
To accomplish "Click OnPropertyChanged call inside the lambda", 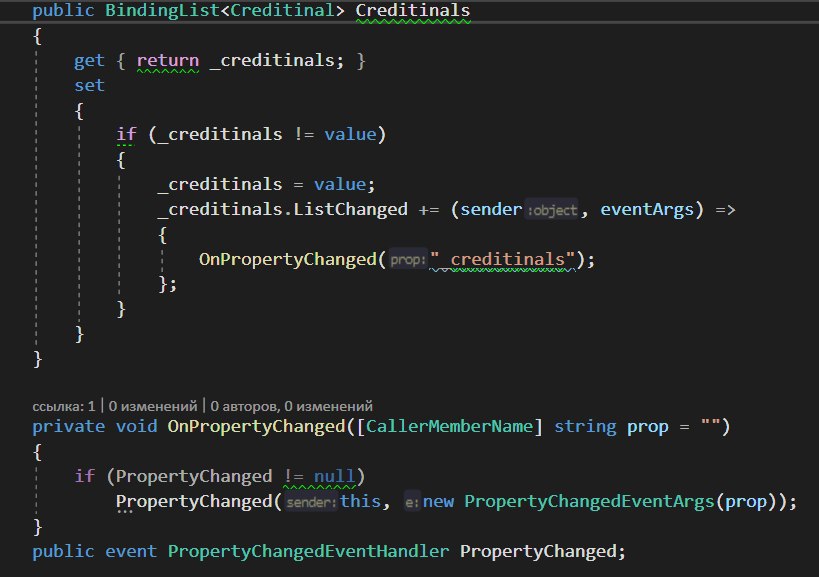I will (287, 260).
